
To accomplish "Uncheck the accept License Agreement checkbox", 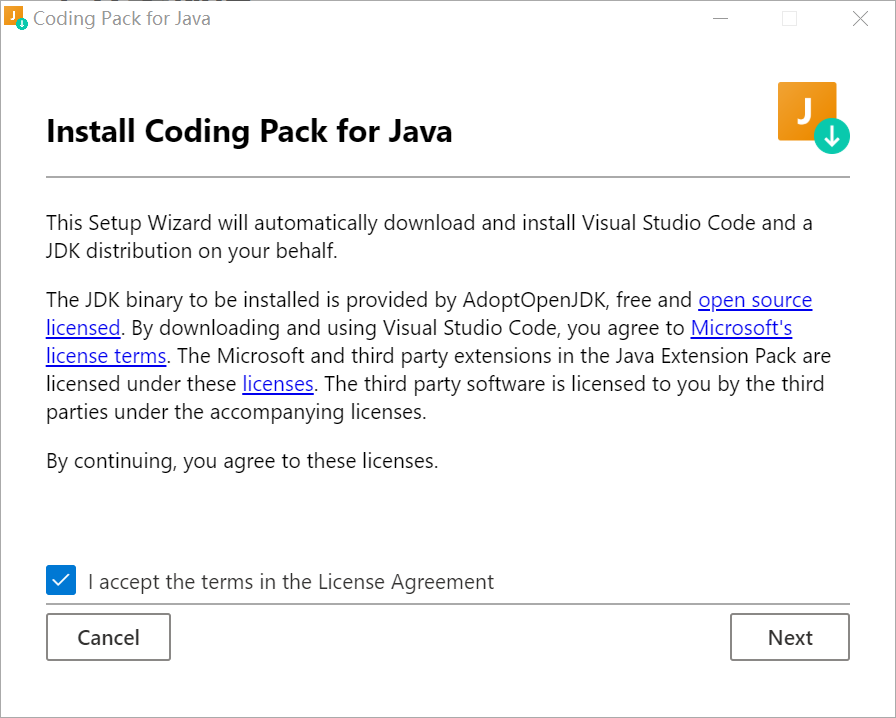I will 61,580.
